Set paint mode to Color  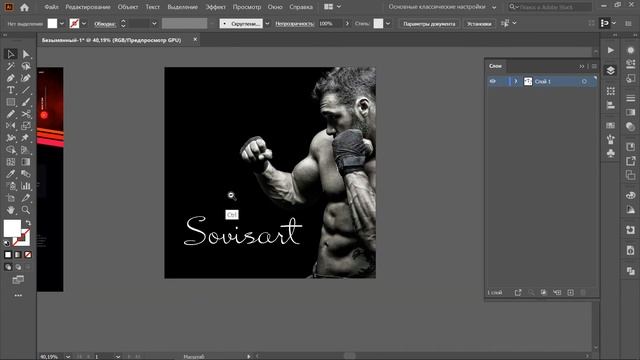tap(8, 255)
